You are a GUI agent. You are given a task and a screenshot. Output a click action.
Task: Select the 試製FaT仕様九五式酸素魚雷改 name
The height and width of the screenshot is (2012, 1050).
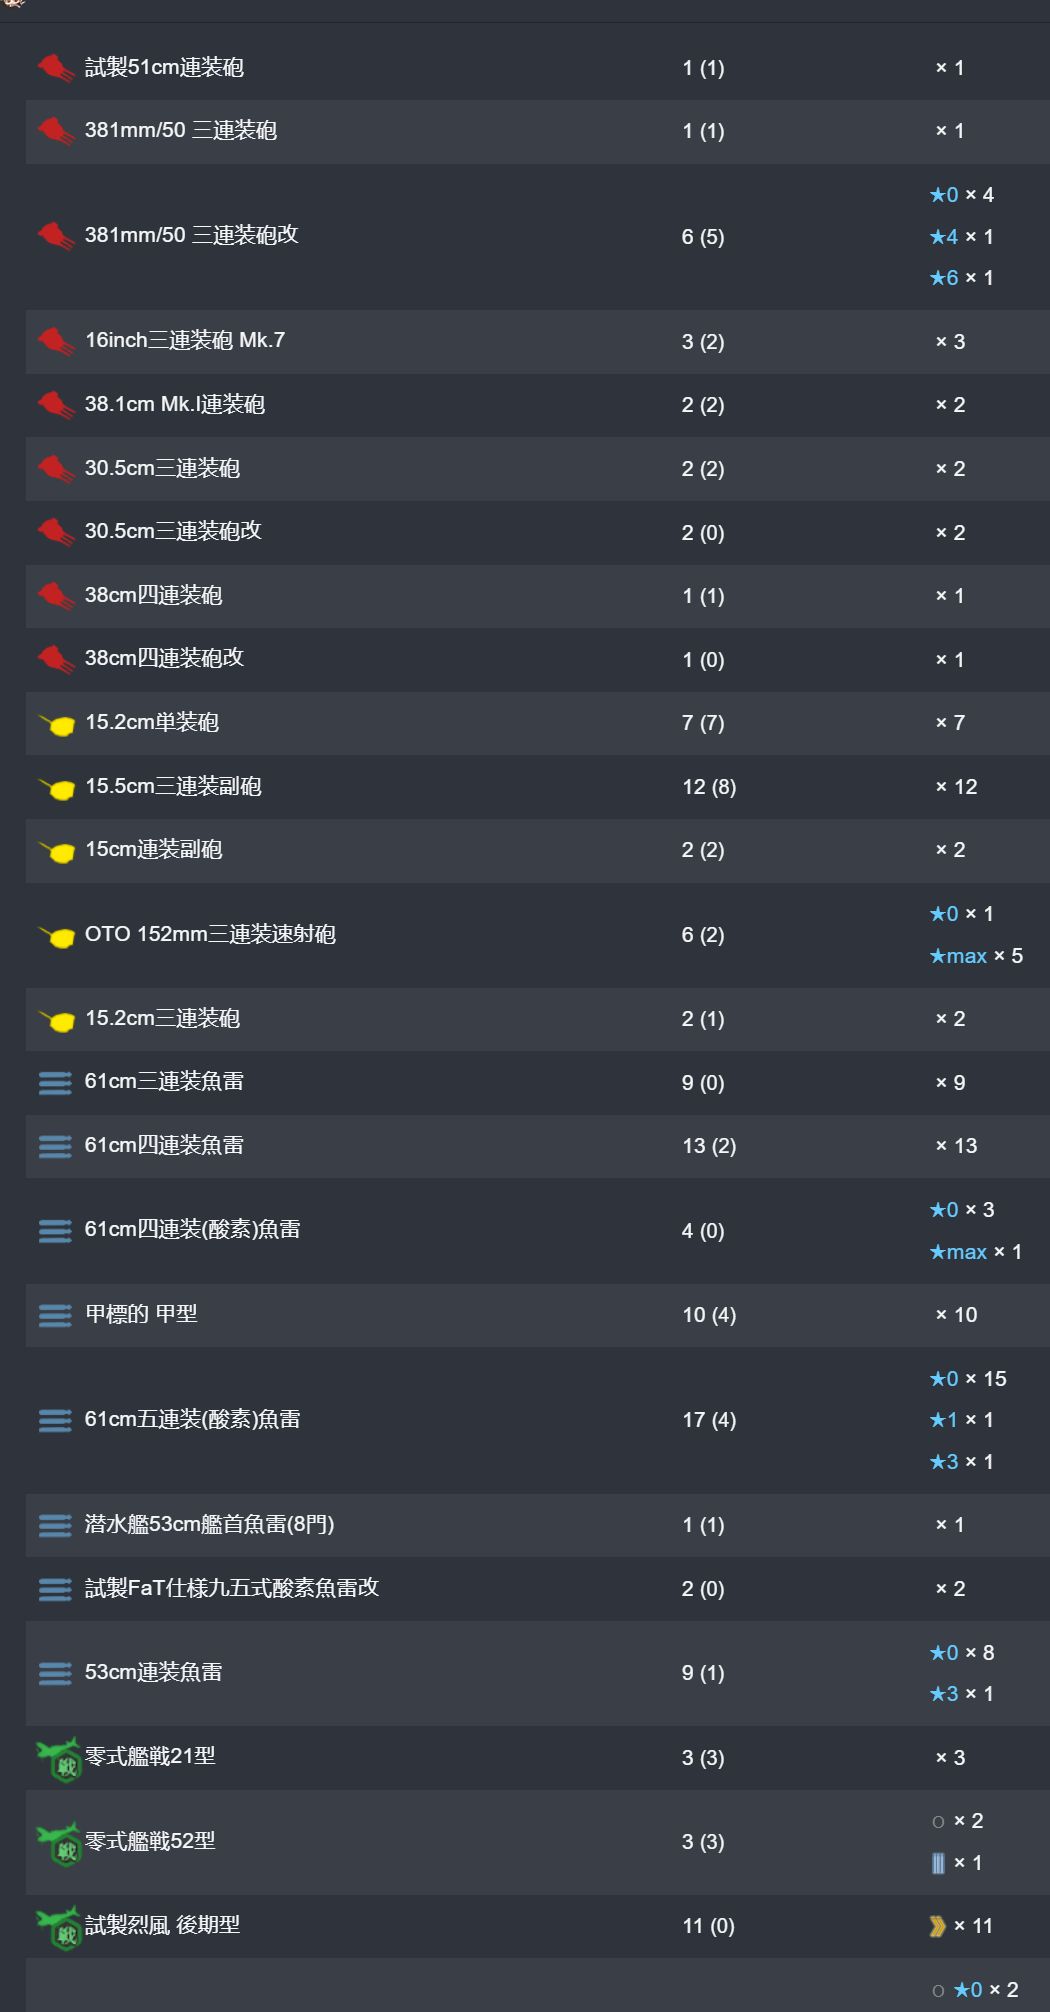click(x=232, y=1588)
